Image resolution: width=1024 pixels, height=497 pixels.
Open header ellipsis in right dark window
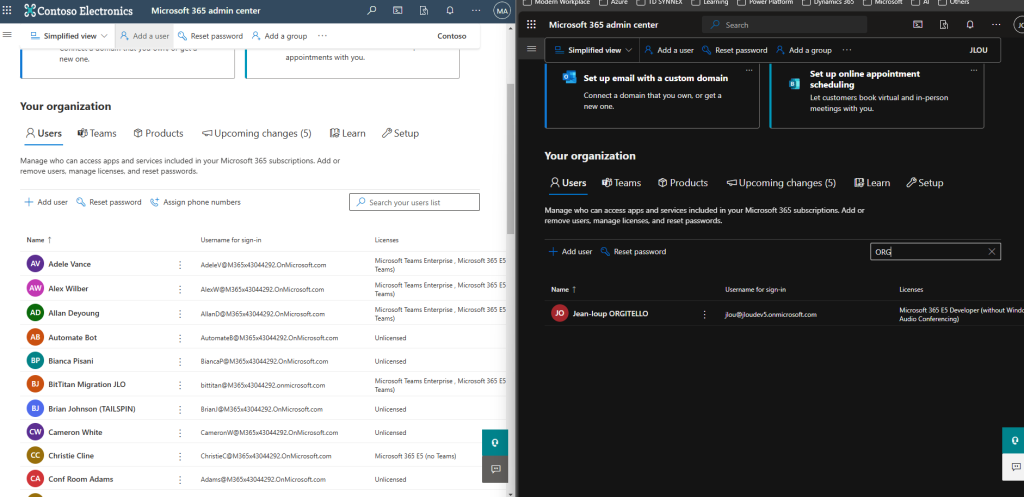point(996,25)
